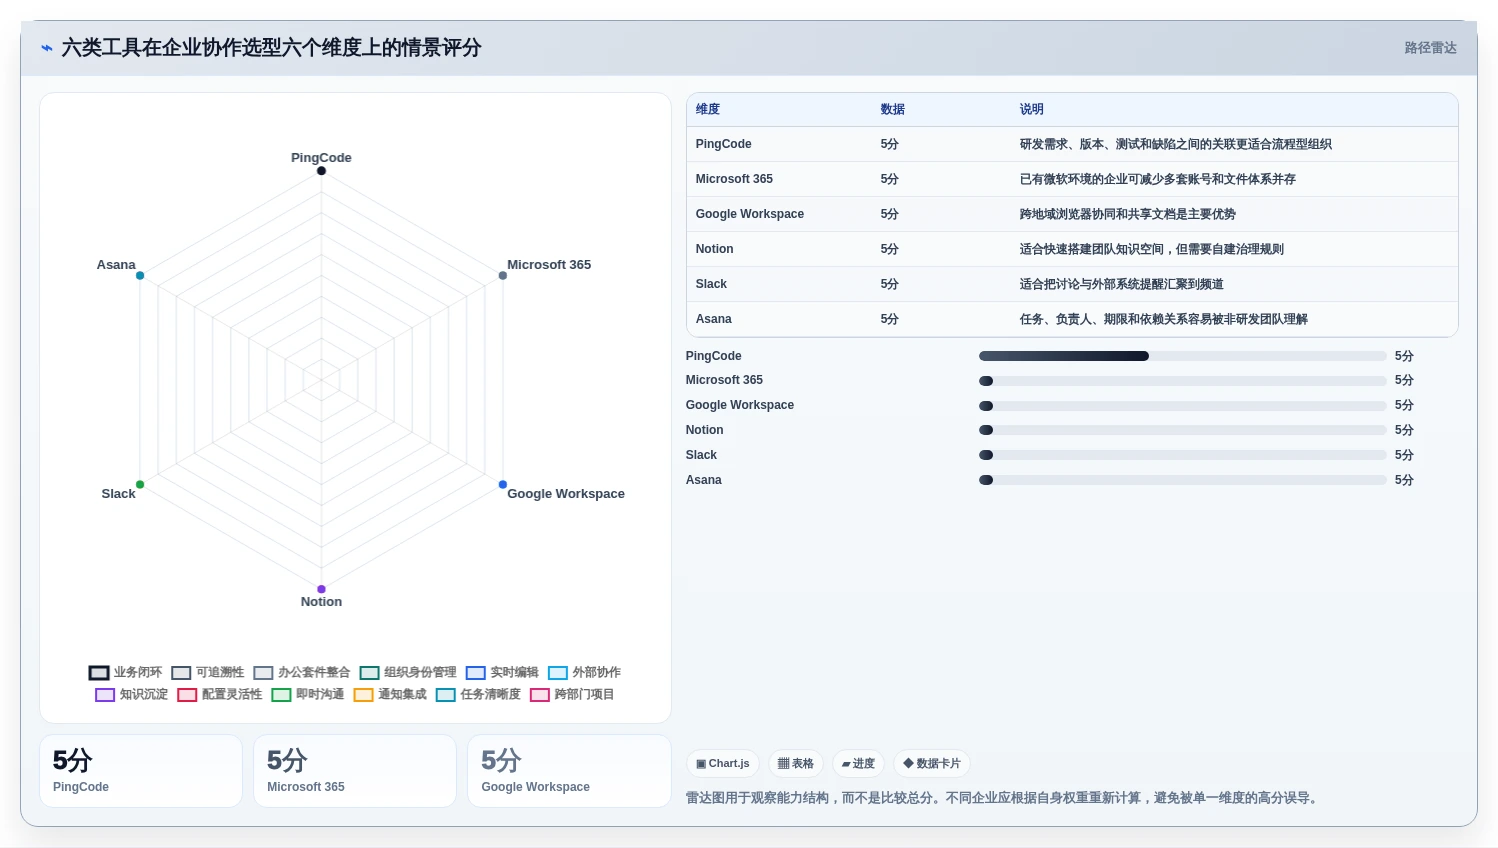Select the Chart.js tag chip

723,764
